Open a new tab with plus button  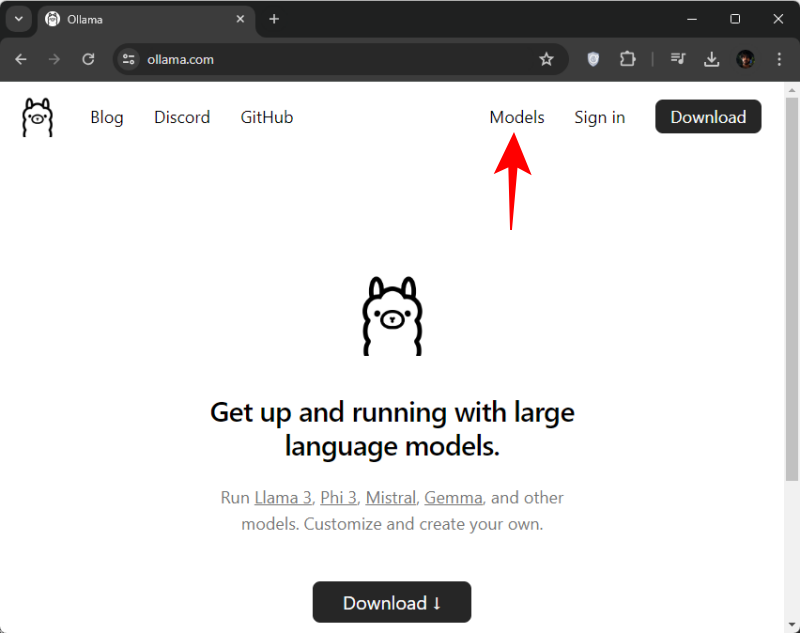274,19
